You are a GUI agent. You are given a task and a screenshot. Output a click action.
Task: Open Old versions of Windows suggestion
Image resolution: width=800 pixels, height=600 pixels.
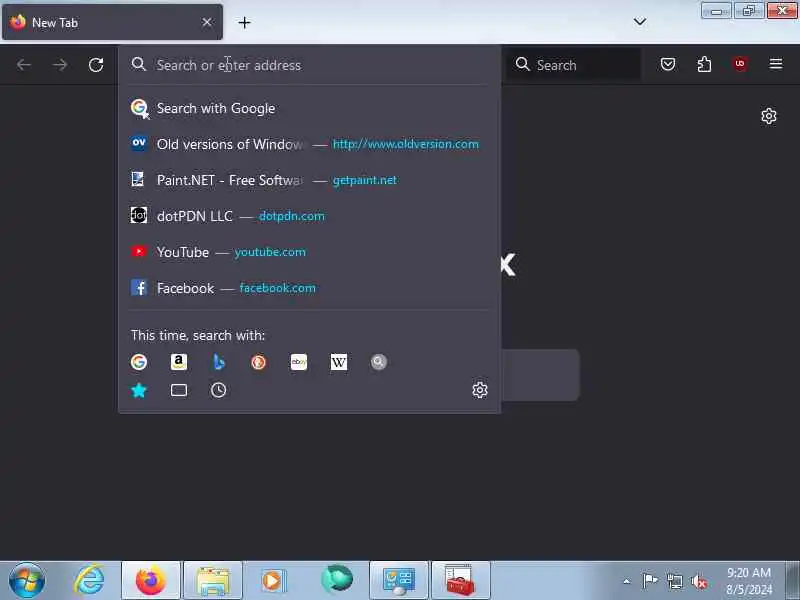pos(309,144)
